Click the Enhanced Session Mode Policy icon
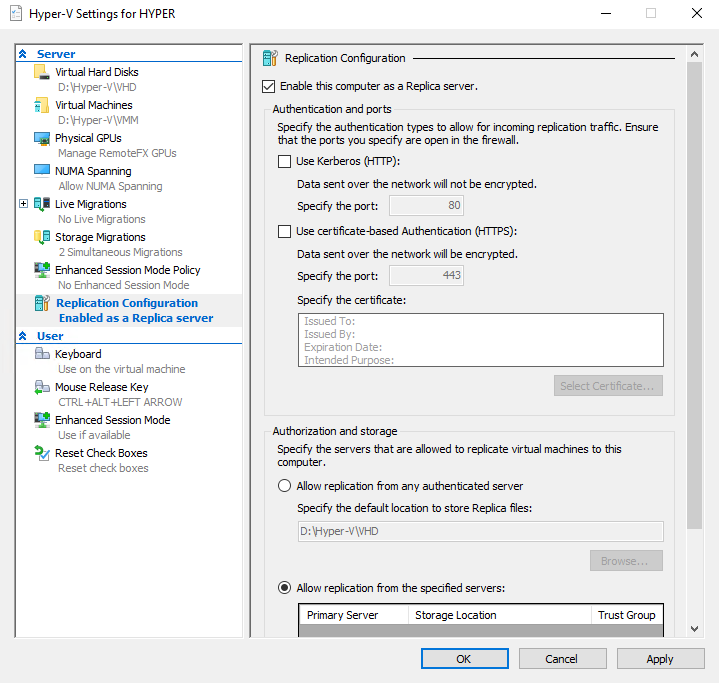This screenshot has width=719, height=683. [42, 270]
